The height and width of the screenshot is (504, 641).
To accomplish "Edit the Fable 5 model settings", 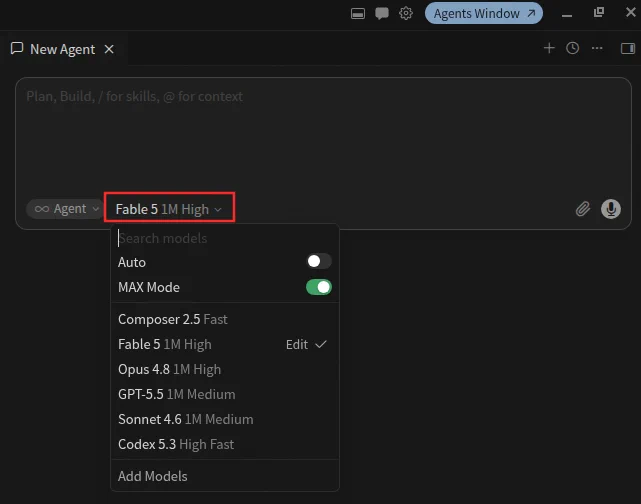I will (297, 345).
